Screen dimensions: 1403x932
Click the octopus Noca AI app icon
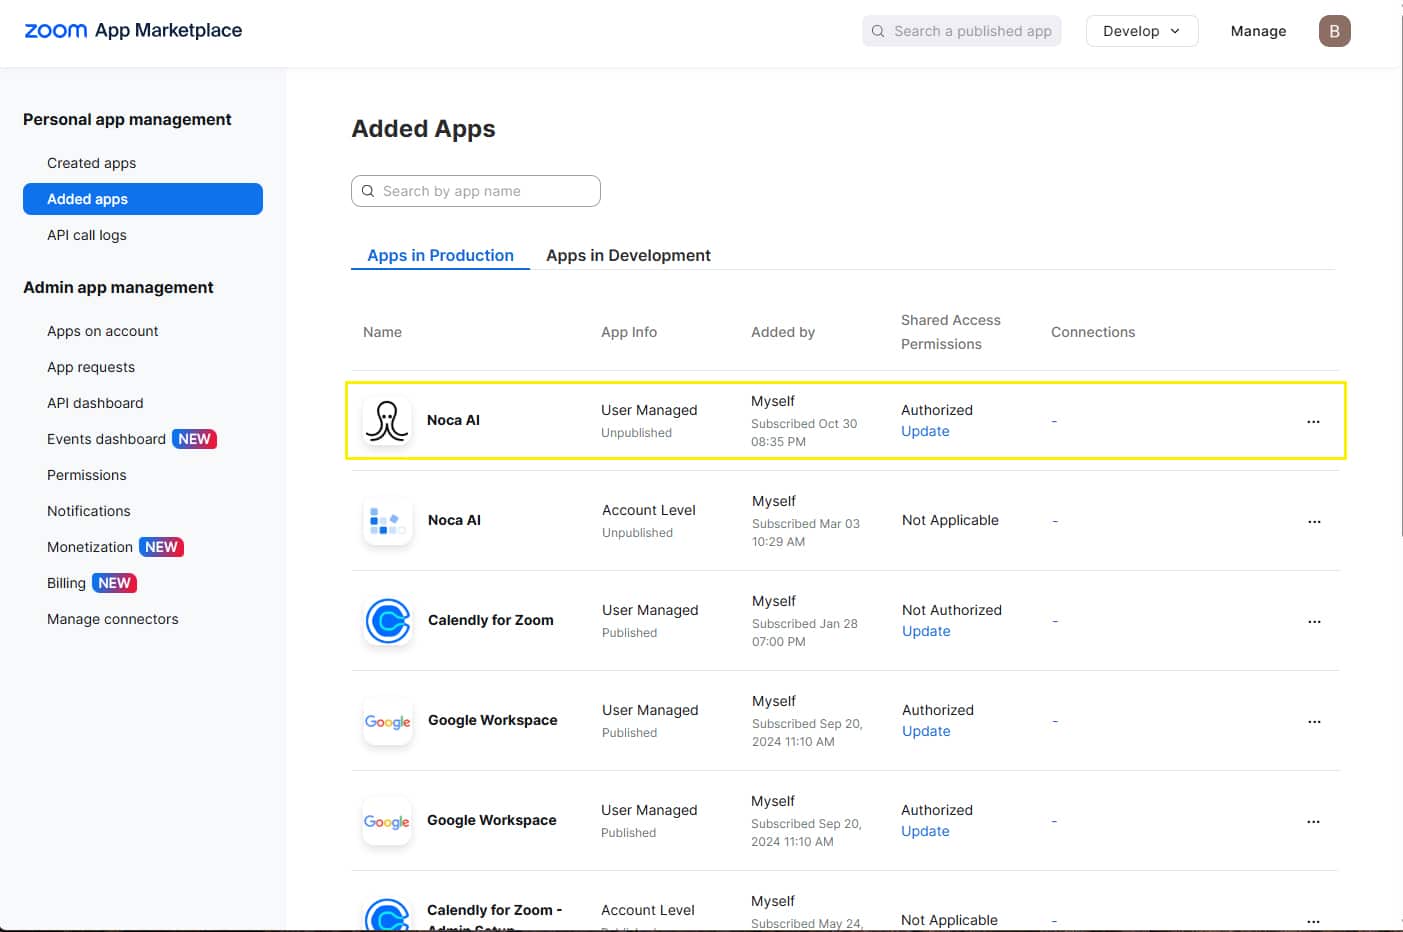[387, 421]
